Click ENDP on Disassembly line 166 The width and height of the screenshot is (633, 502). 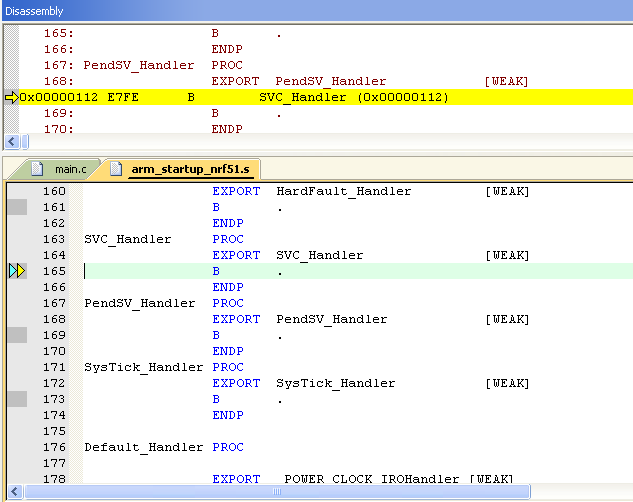click(227, 49)
